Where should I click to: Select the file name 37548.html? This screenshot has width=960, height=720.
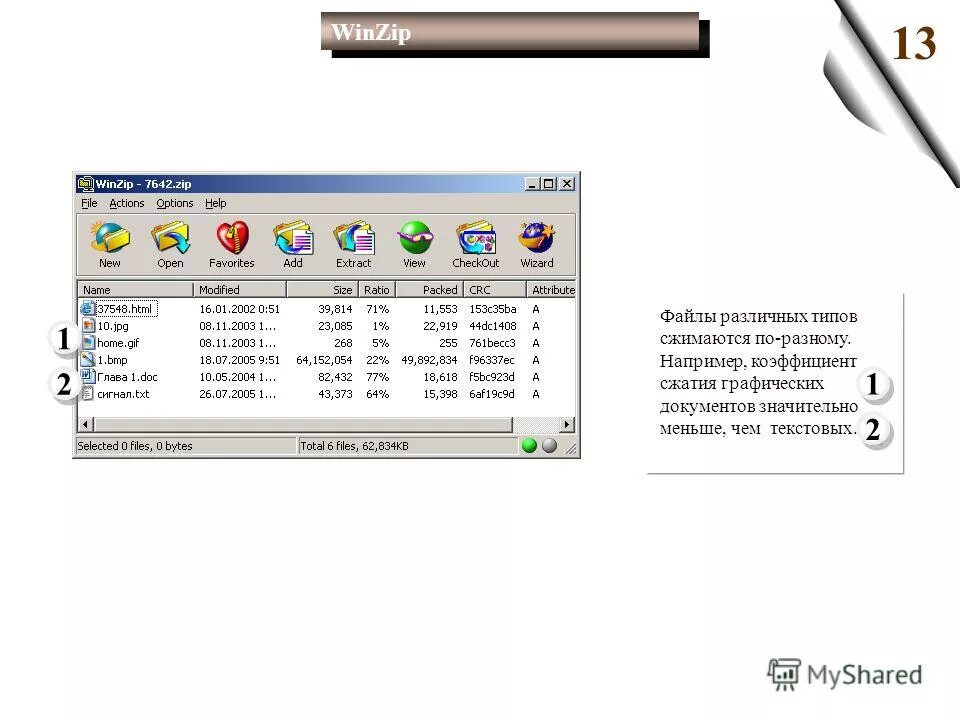125,309
